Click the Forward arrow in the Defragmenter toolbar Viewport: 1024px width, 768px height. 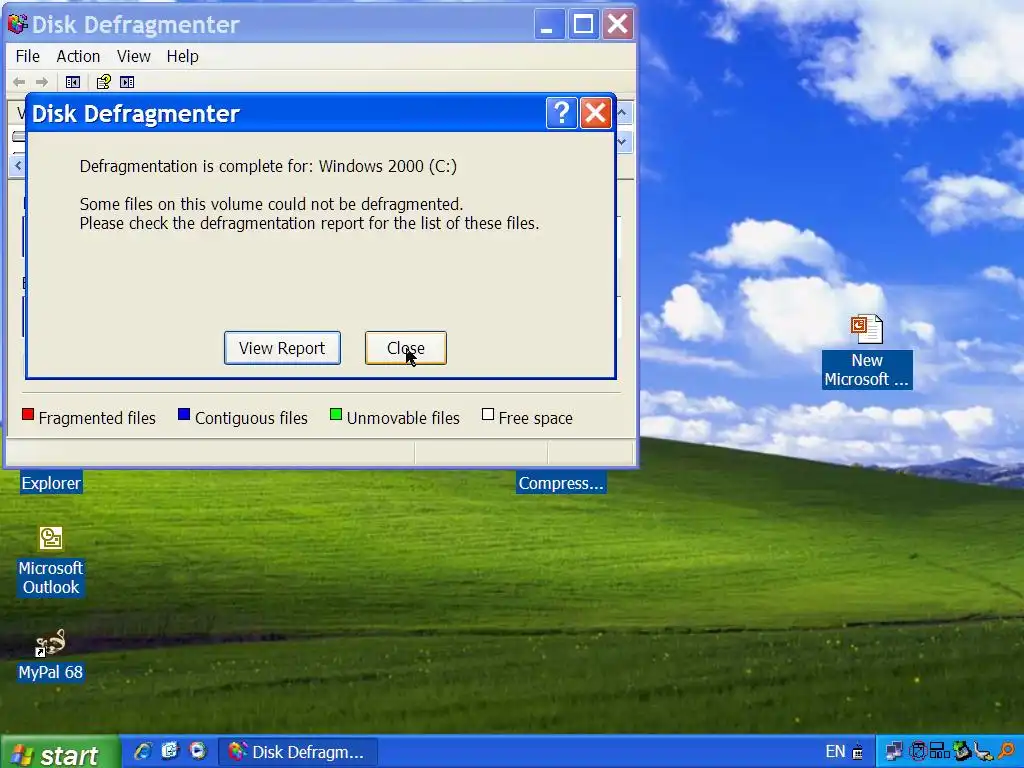pyautogui.click(x=42, y=82)
